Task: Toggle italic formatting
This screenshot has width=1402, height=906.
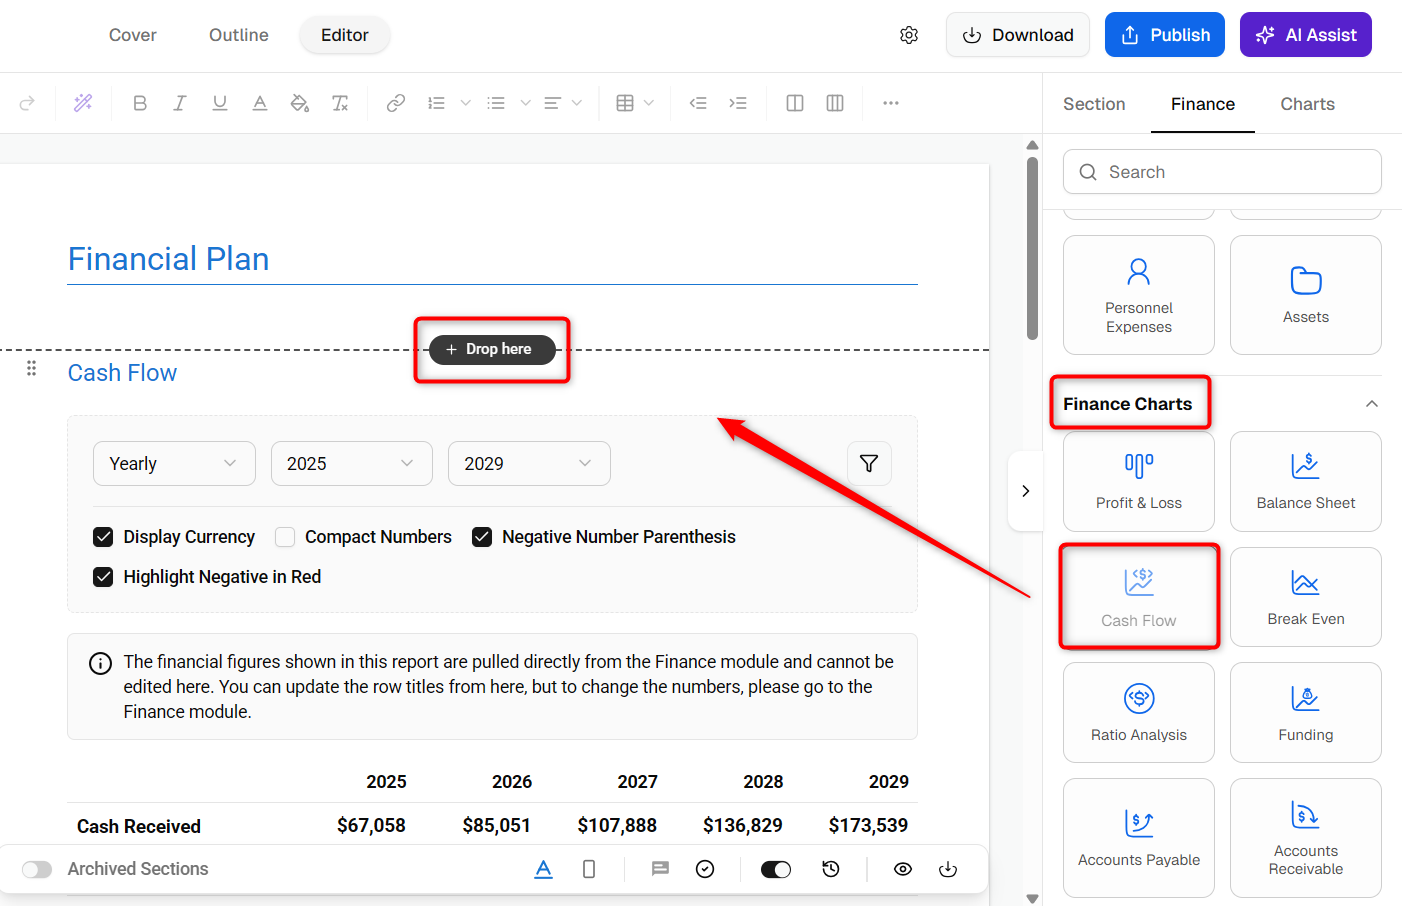Action: click(180, 103)
